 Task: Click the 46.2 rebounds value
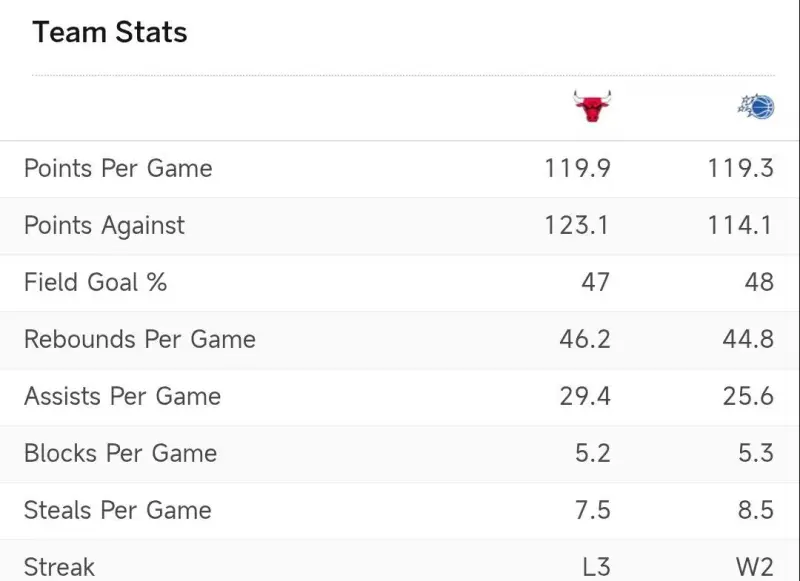584,339
